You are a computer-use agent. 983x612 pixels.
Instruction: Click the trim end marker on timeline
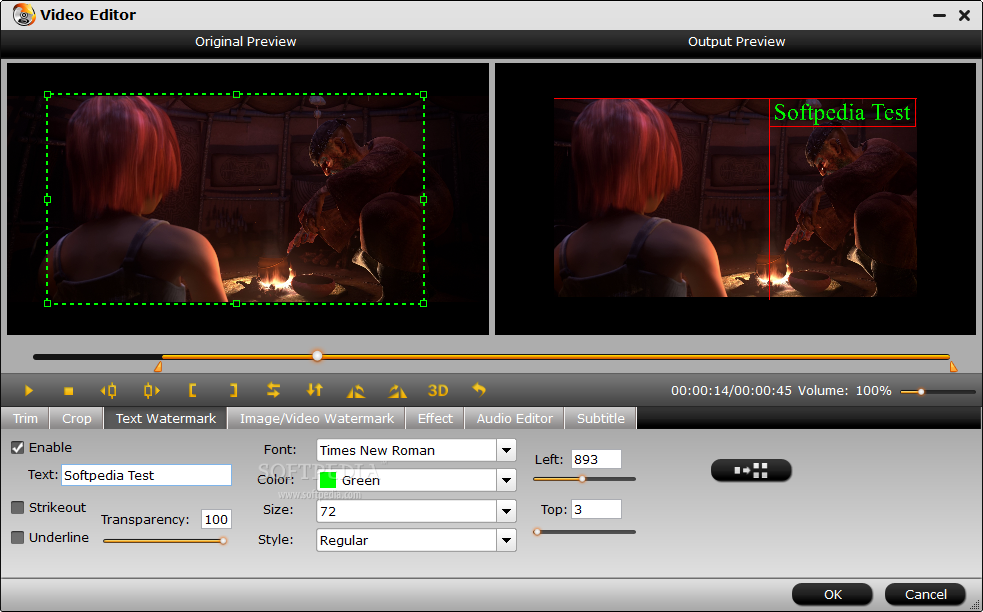(x=954, y=366)
